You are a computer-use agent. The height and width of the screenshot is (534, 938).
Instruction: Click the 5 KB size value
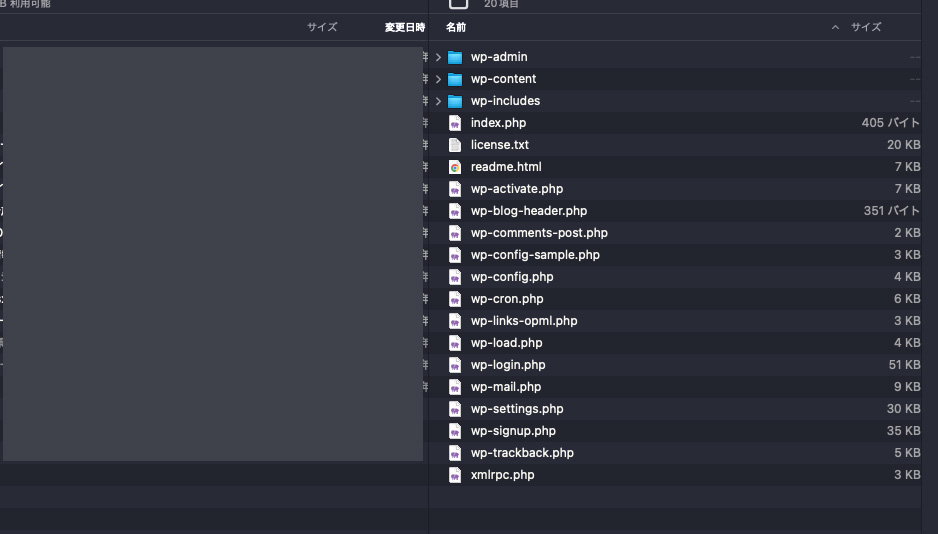point(907,453)
